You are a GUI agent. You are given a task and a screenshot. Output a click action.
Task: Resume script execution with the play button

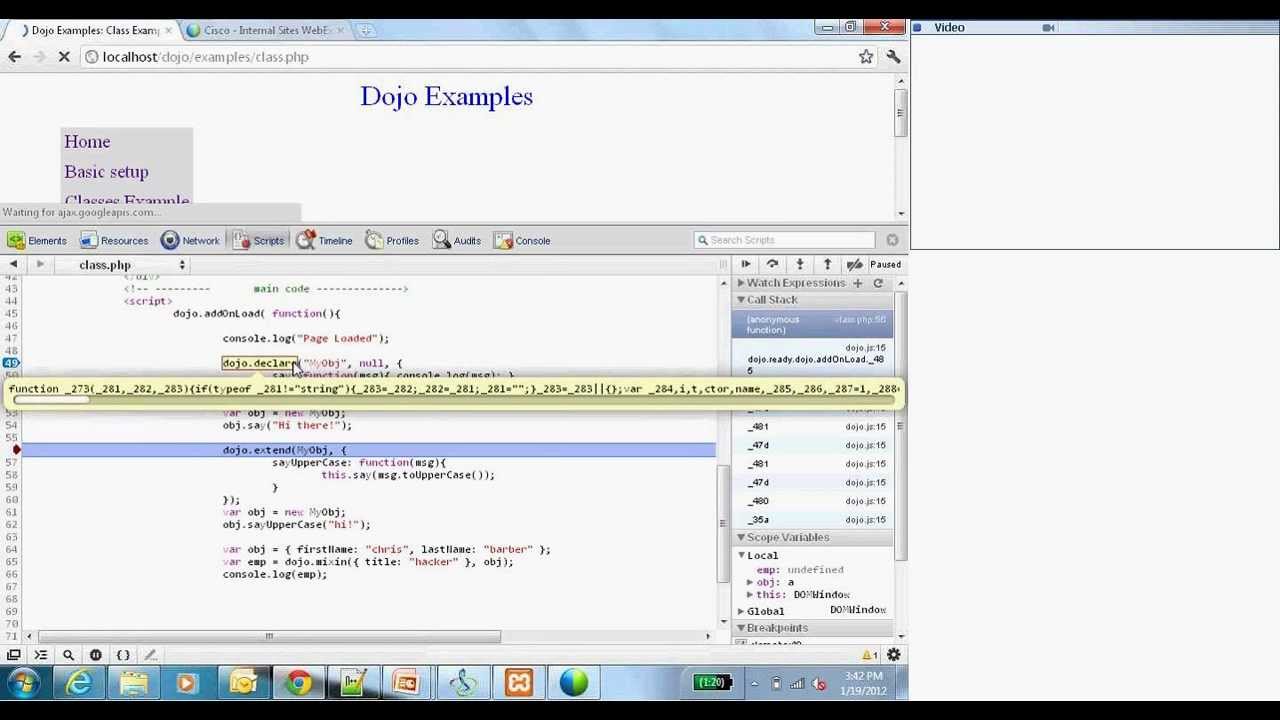tap(745, 265)
